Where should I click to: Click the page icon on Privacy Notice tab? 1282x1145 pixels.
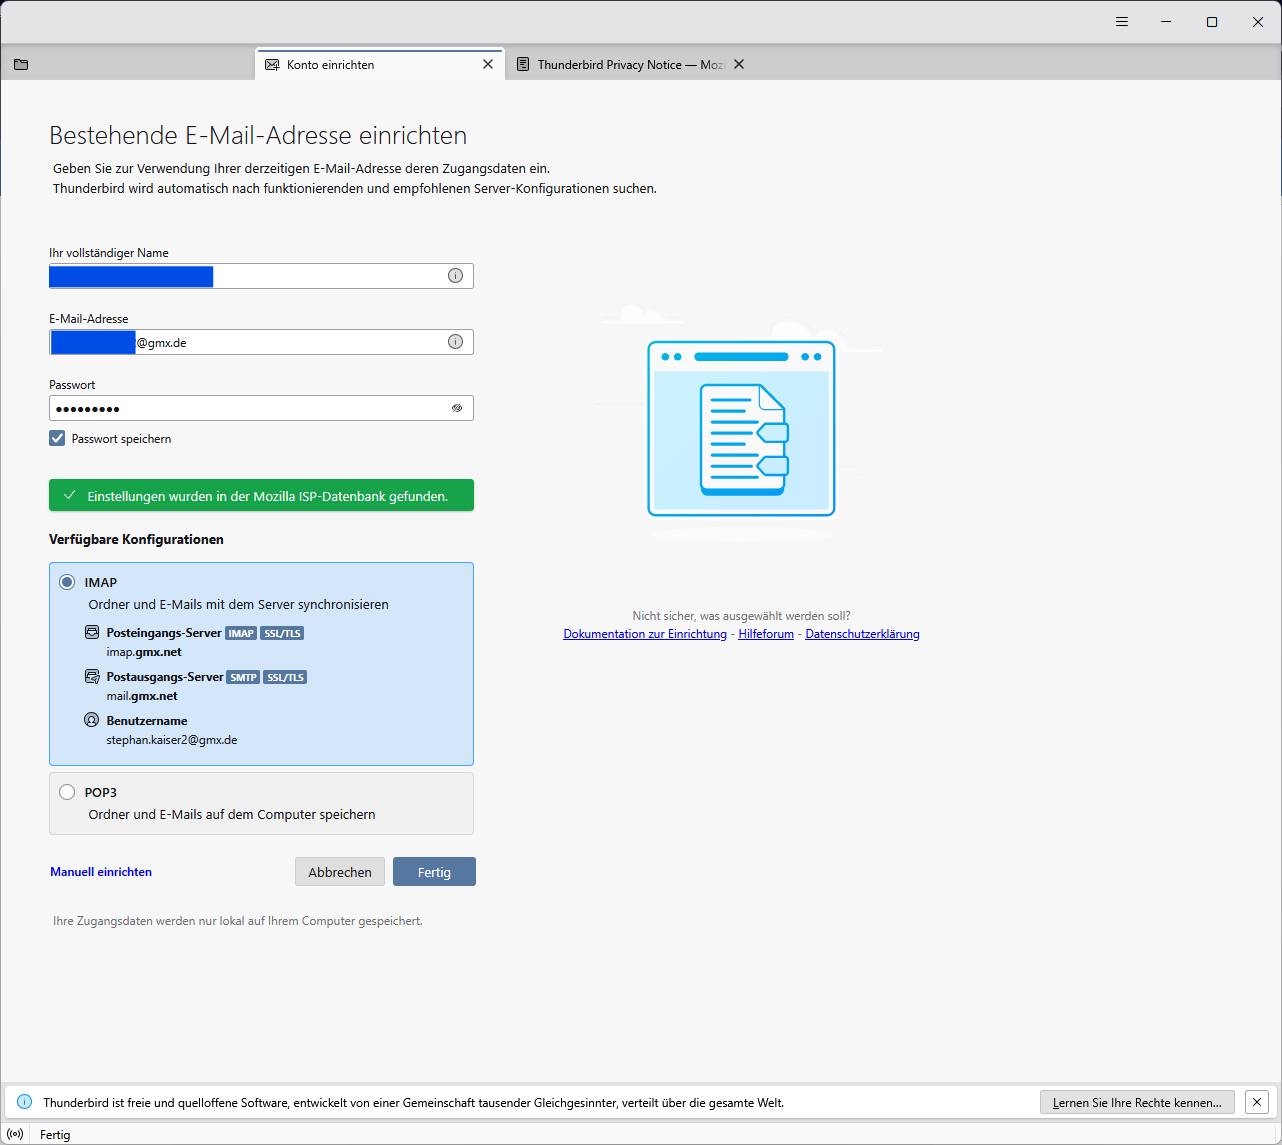coord(523,64)
